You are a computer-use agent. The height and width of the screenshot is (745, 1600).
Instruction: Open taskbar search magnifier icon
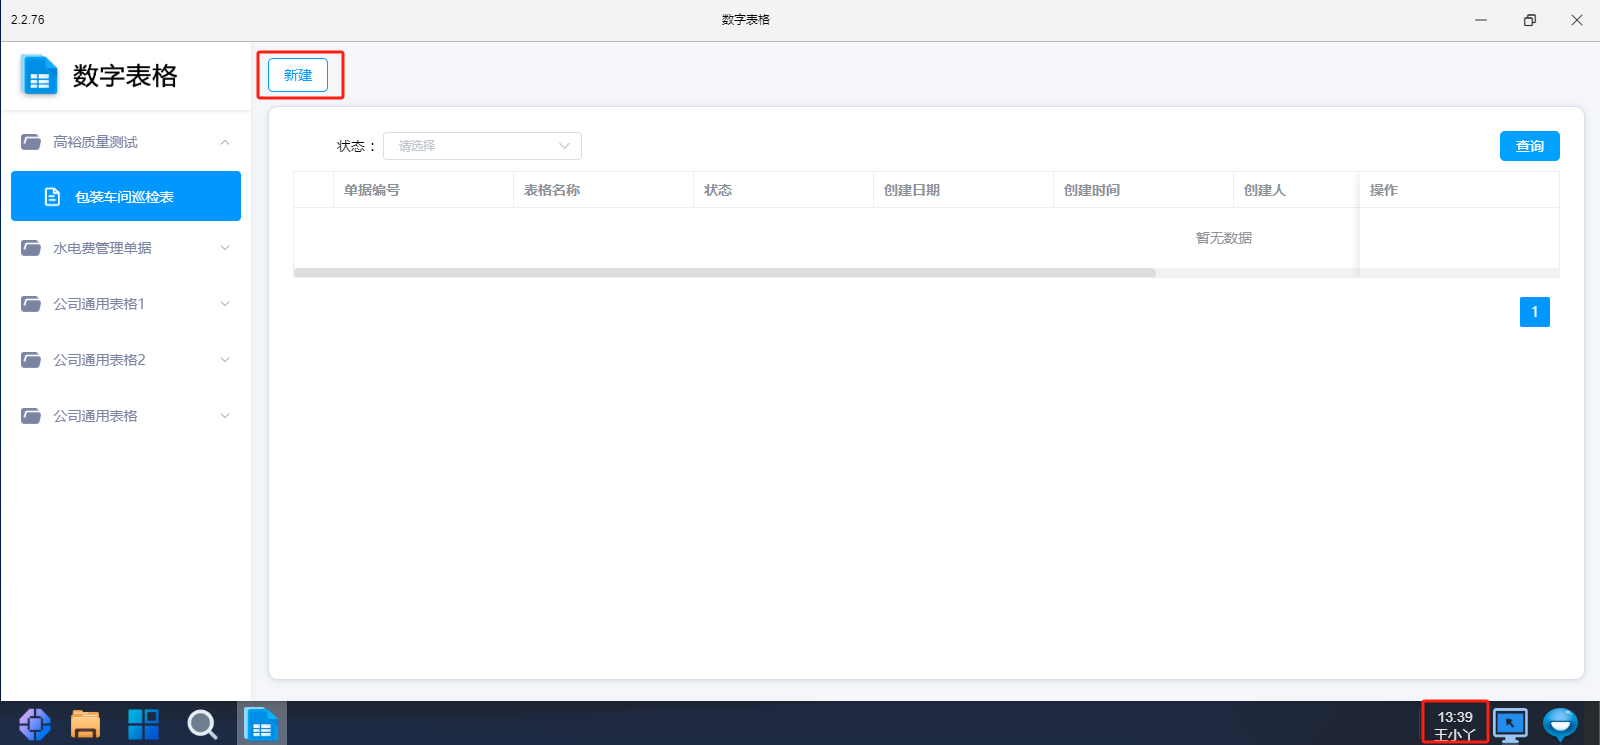[x=202, y=724]
